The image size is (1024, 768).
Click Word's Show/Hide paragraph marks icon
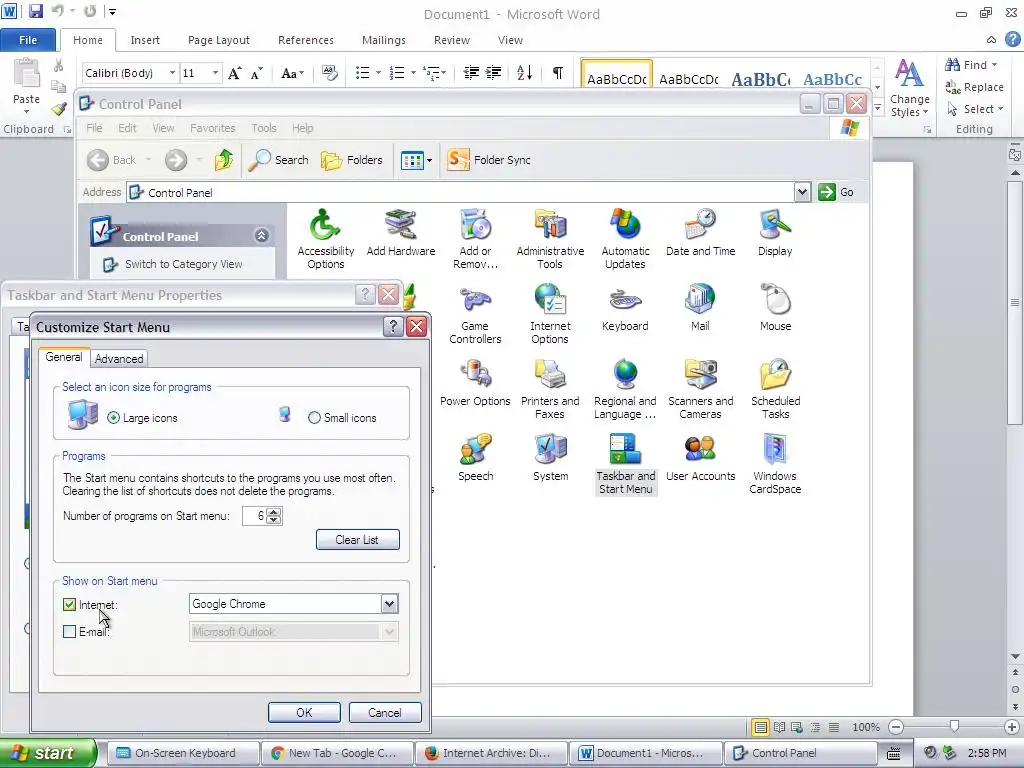coord(558,72)
